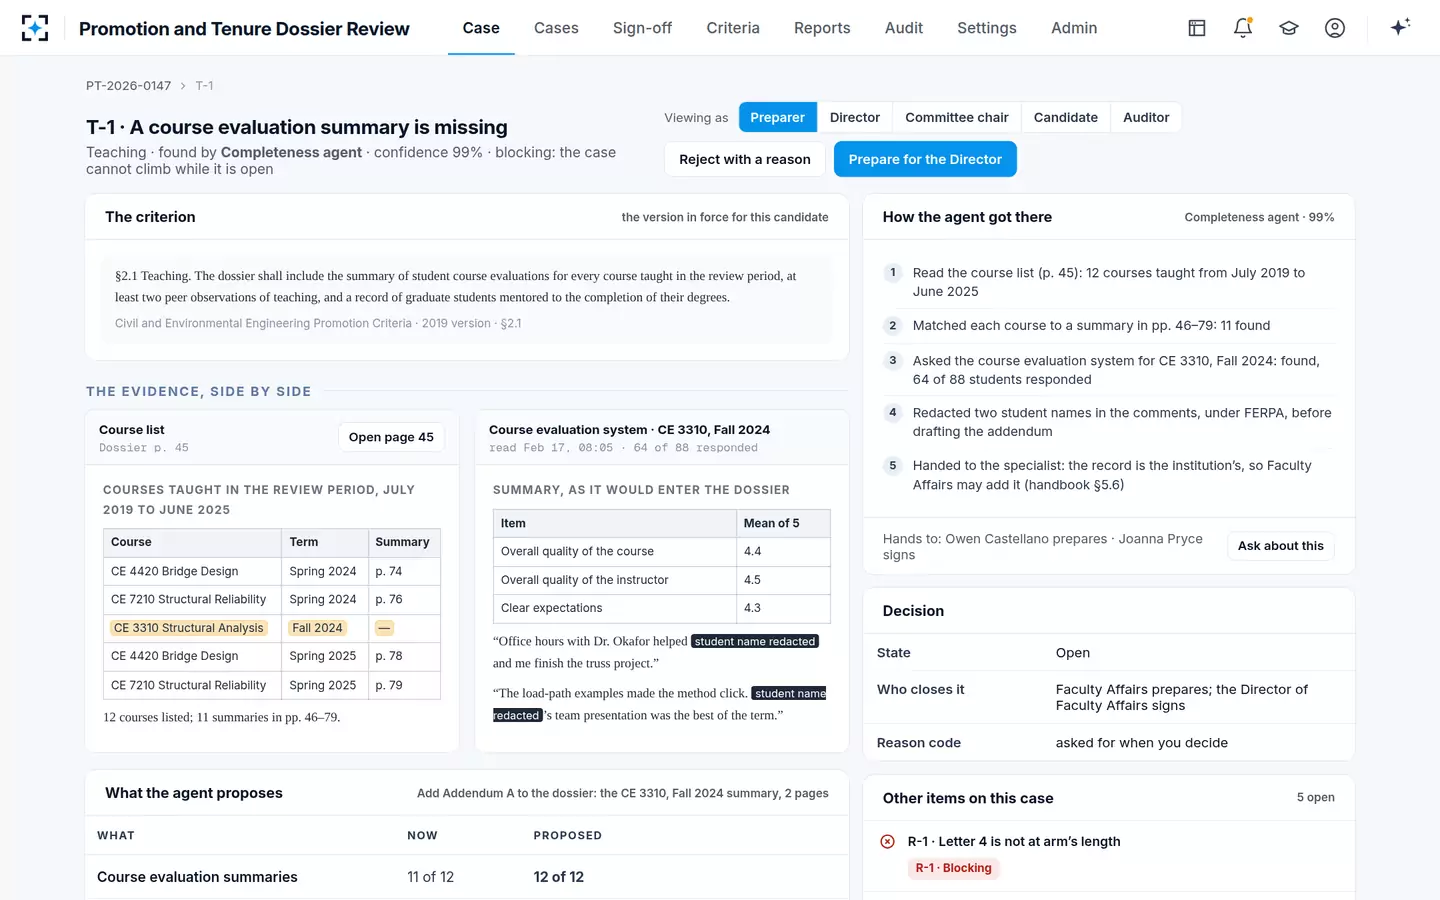Click the graduation cap icon
Image resolution: width=1440 pixels, height=900 pixels.
coord(1289,28)
